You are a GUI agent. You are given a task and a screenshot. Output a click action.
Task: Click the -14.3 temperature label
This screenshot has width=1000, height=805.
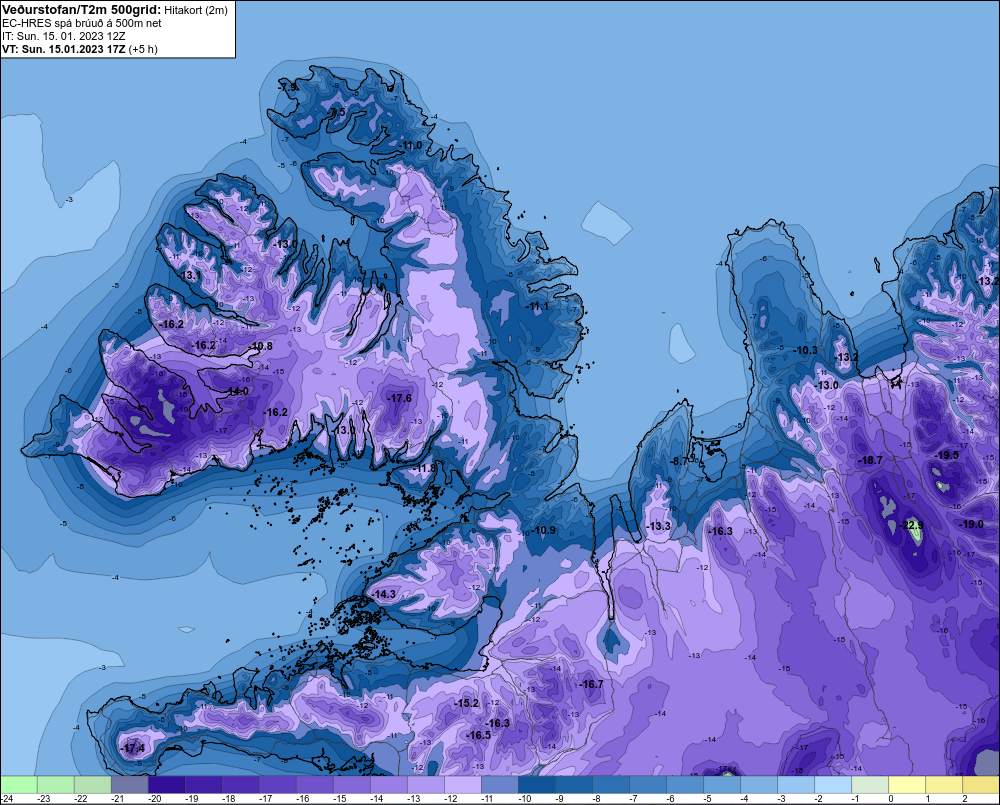pyautogui.click(x=384, y=594)
